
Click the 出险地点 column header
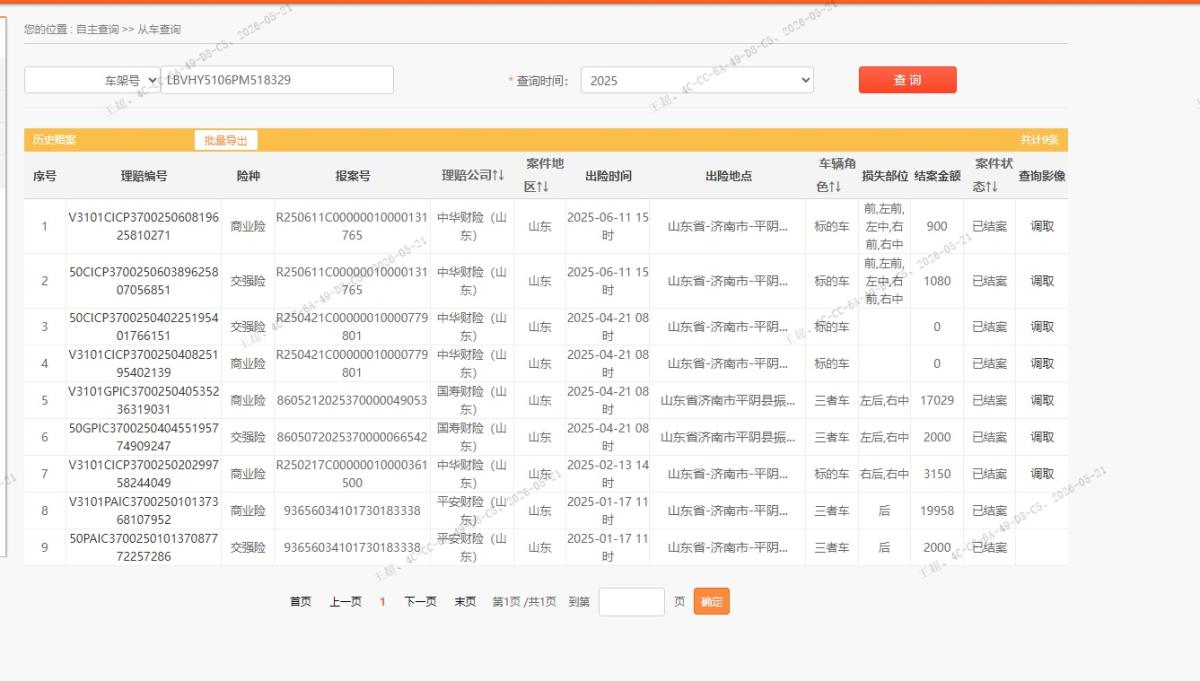[728, 176]
